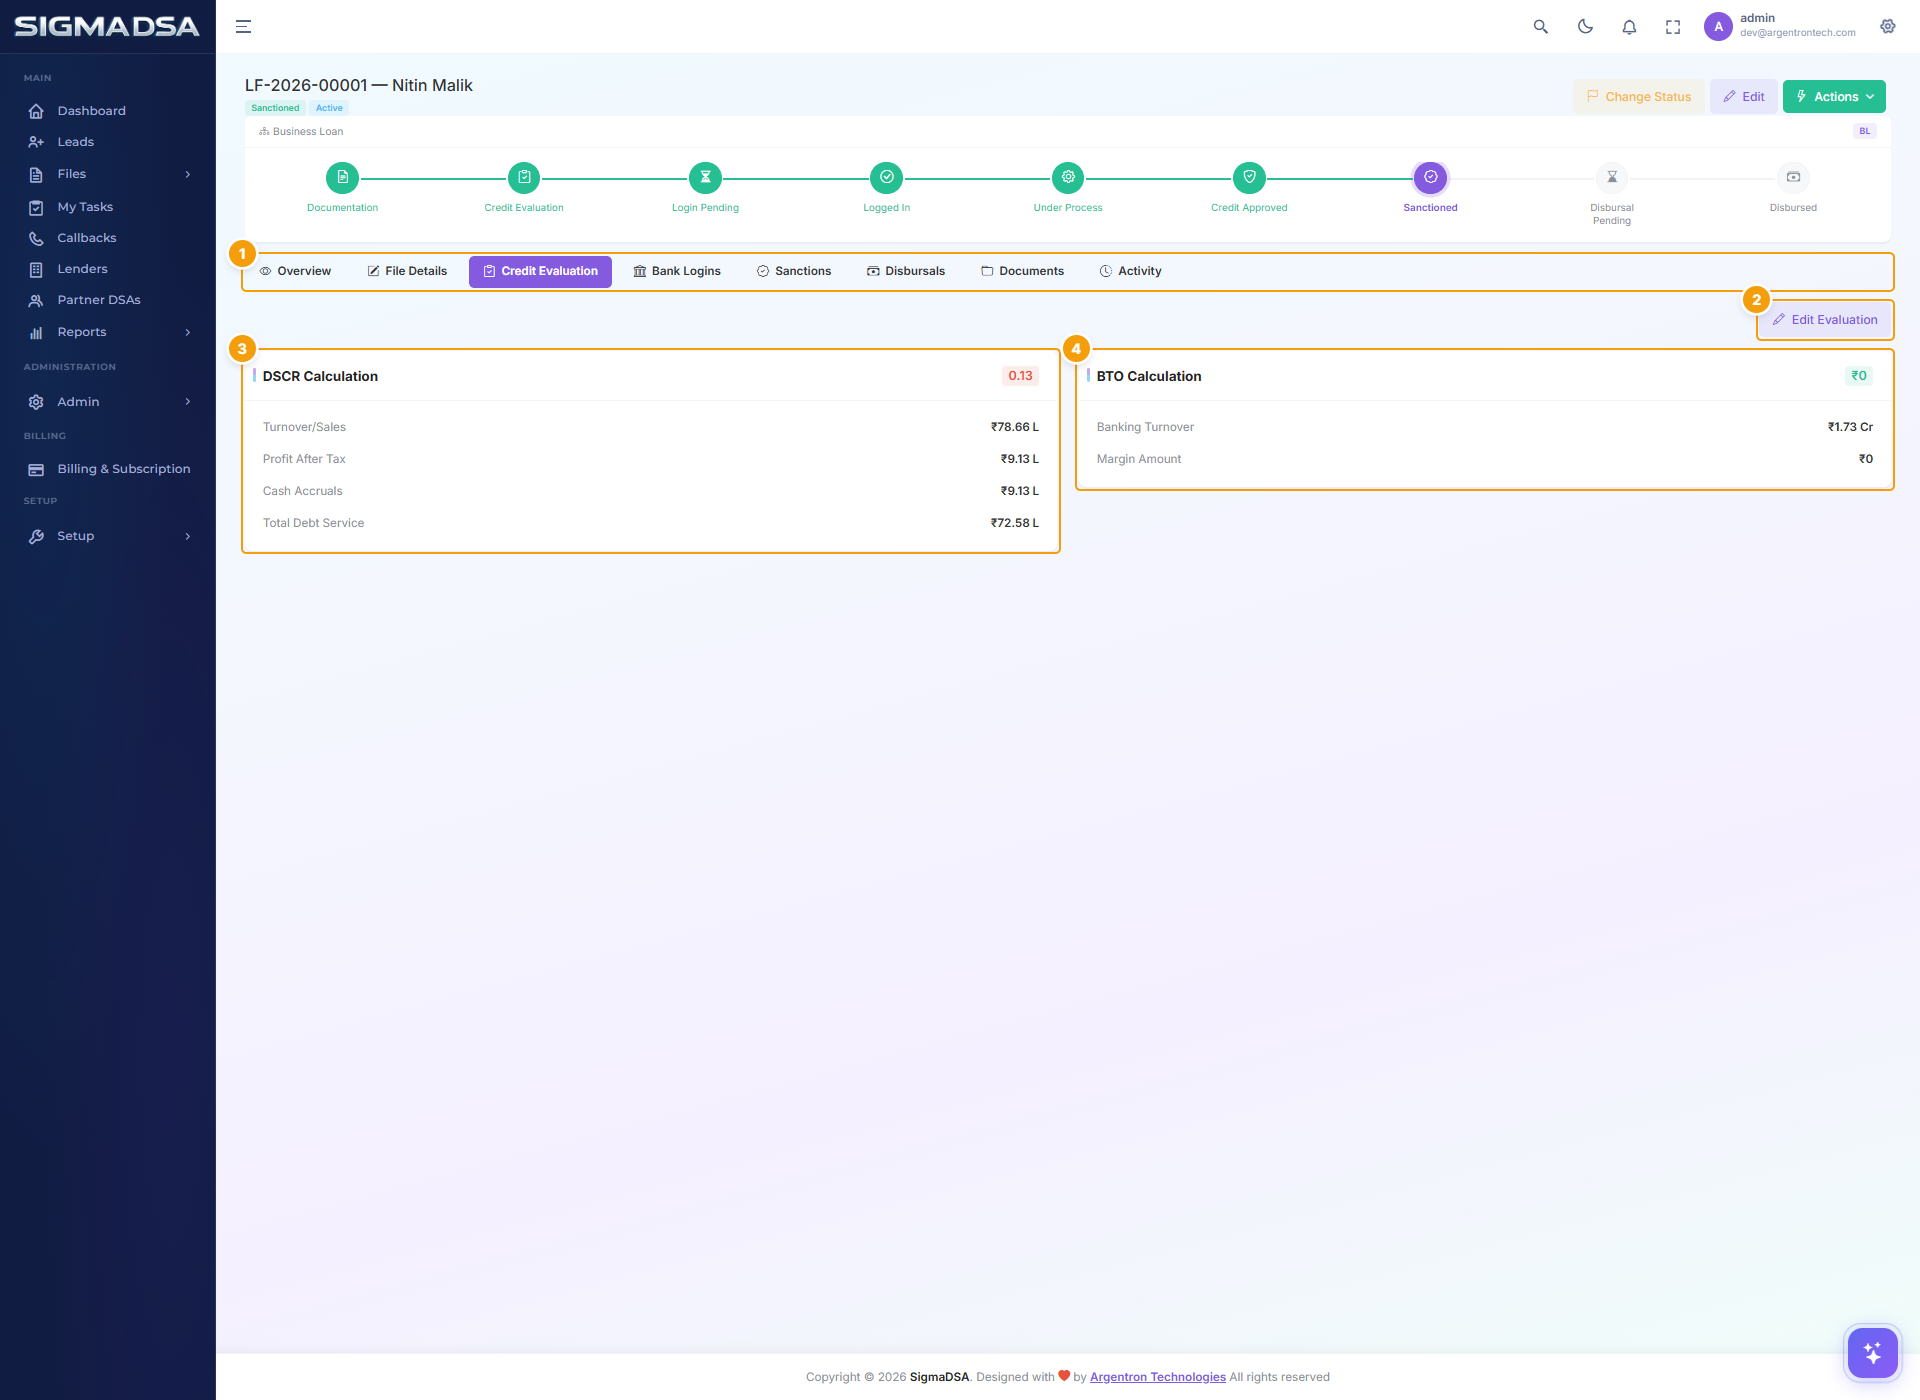1920x1400 pixels.
Task: Open the search magnifier icon
Action: (x=1541, y=27)
